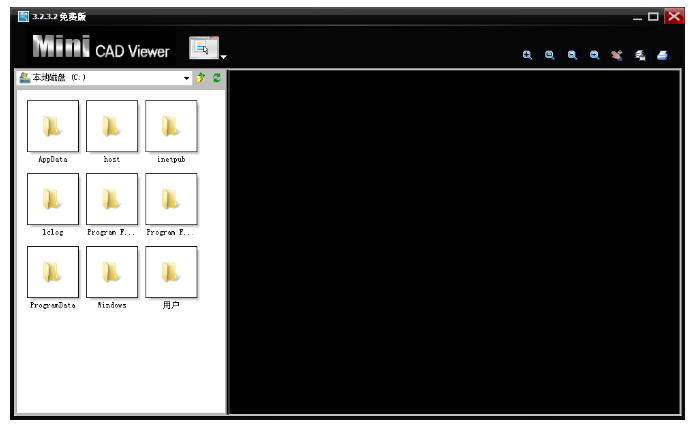The image size is (690, 424).
Task: Select the AppData folder thumbnail
Action: click(53, 126)
